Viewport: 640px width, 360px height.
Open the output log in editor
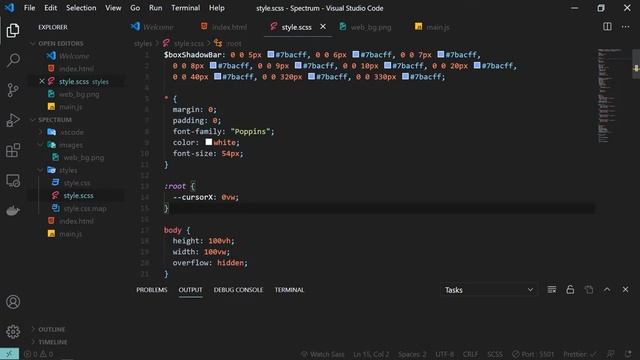tap(589, 290)
